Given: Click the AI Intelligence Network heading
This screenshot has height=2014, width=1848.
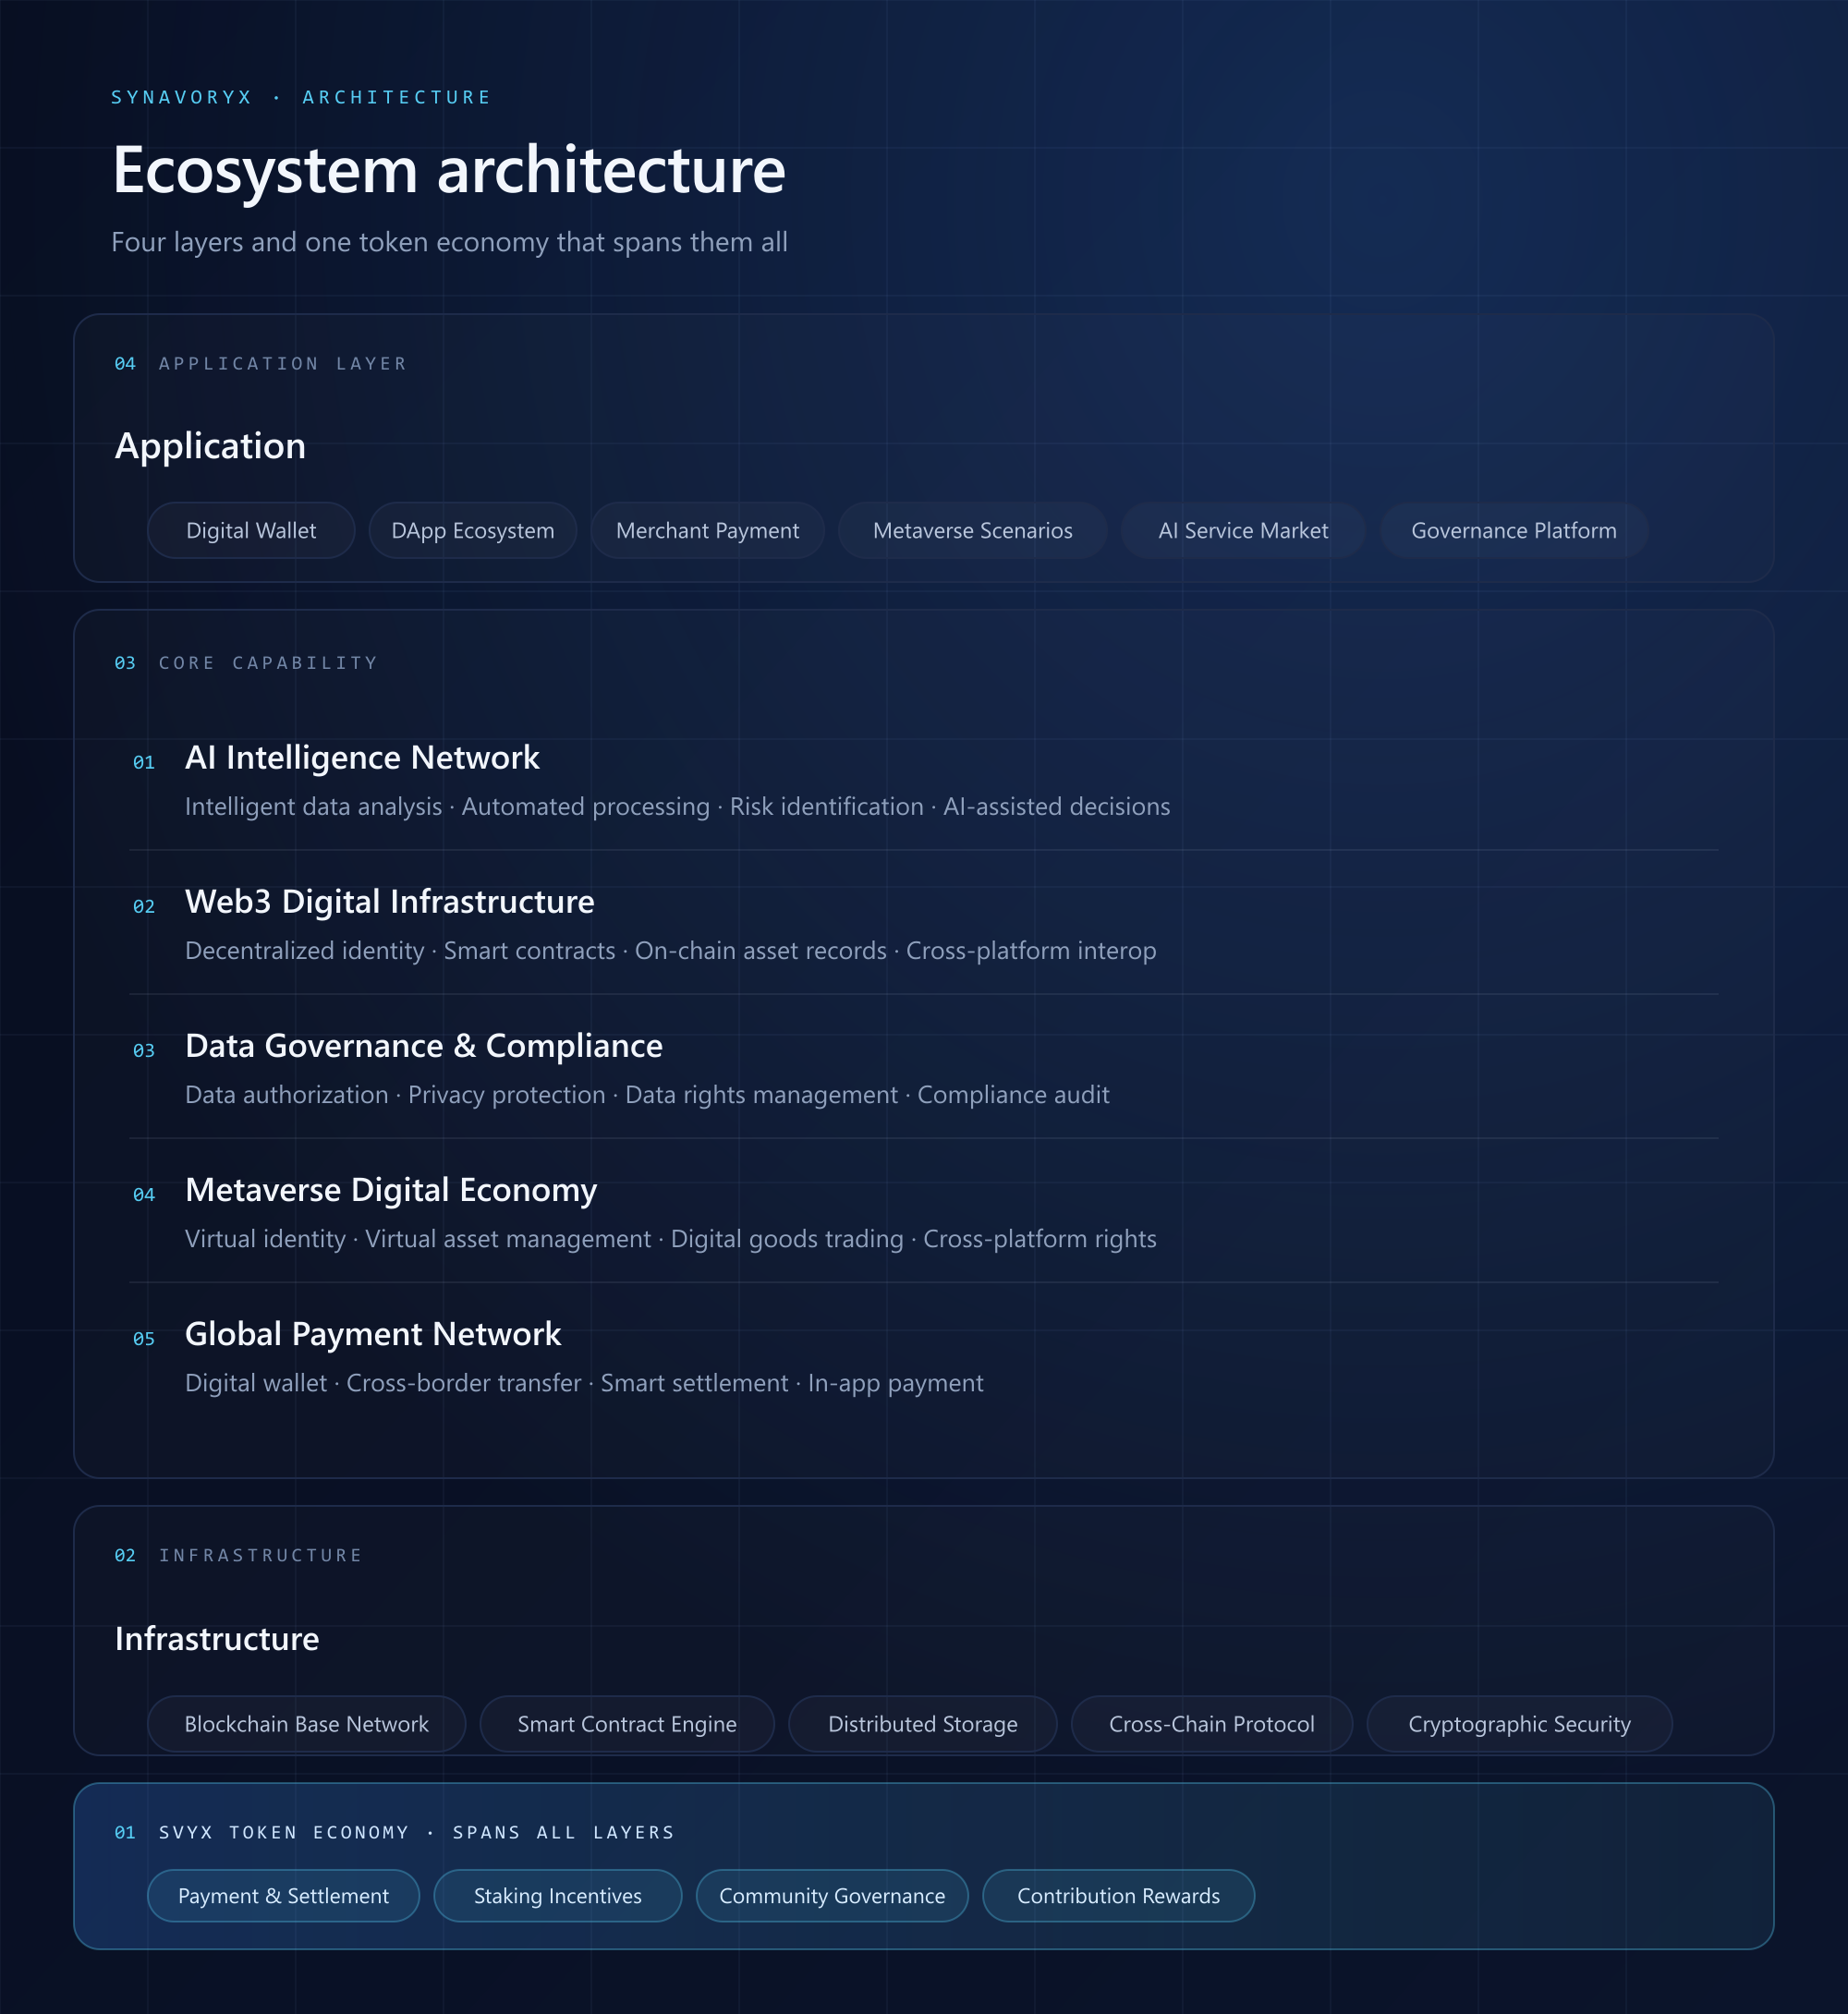Looking at the screenshot, I should (362, 758).
